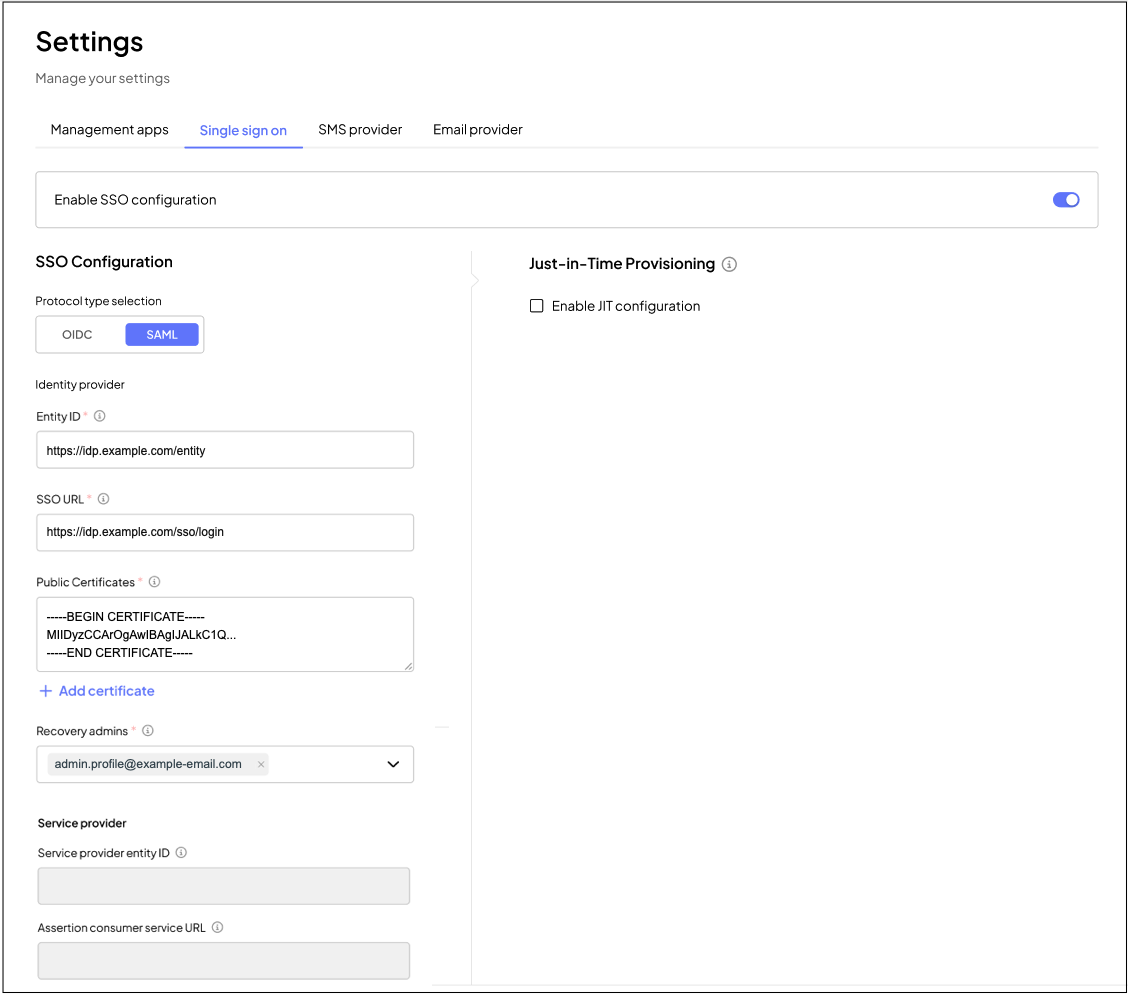Click the Assertion consumer service URL info icon
This screenshot has width=1128, height=996.
pos(217,927)
